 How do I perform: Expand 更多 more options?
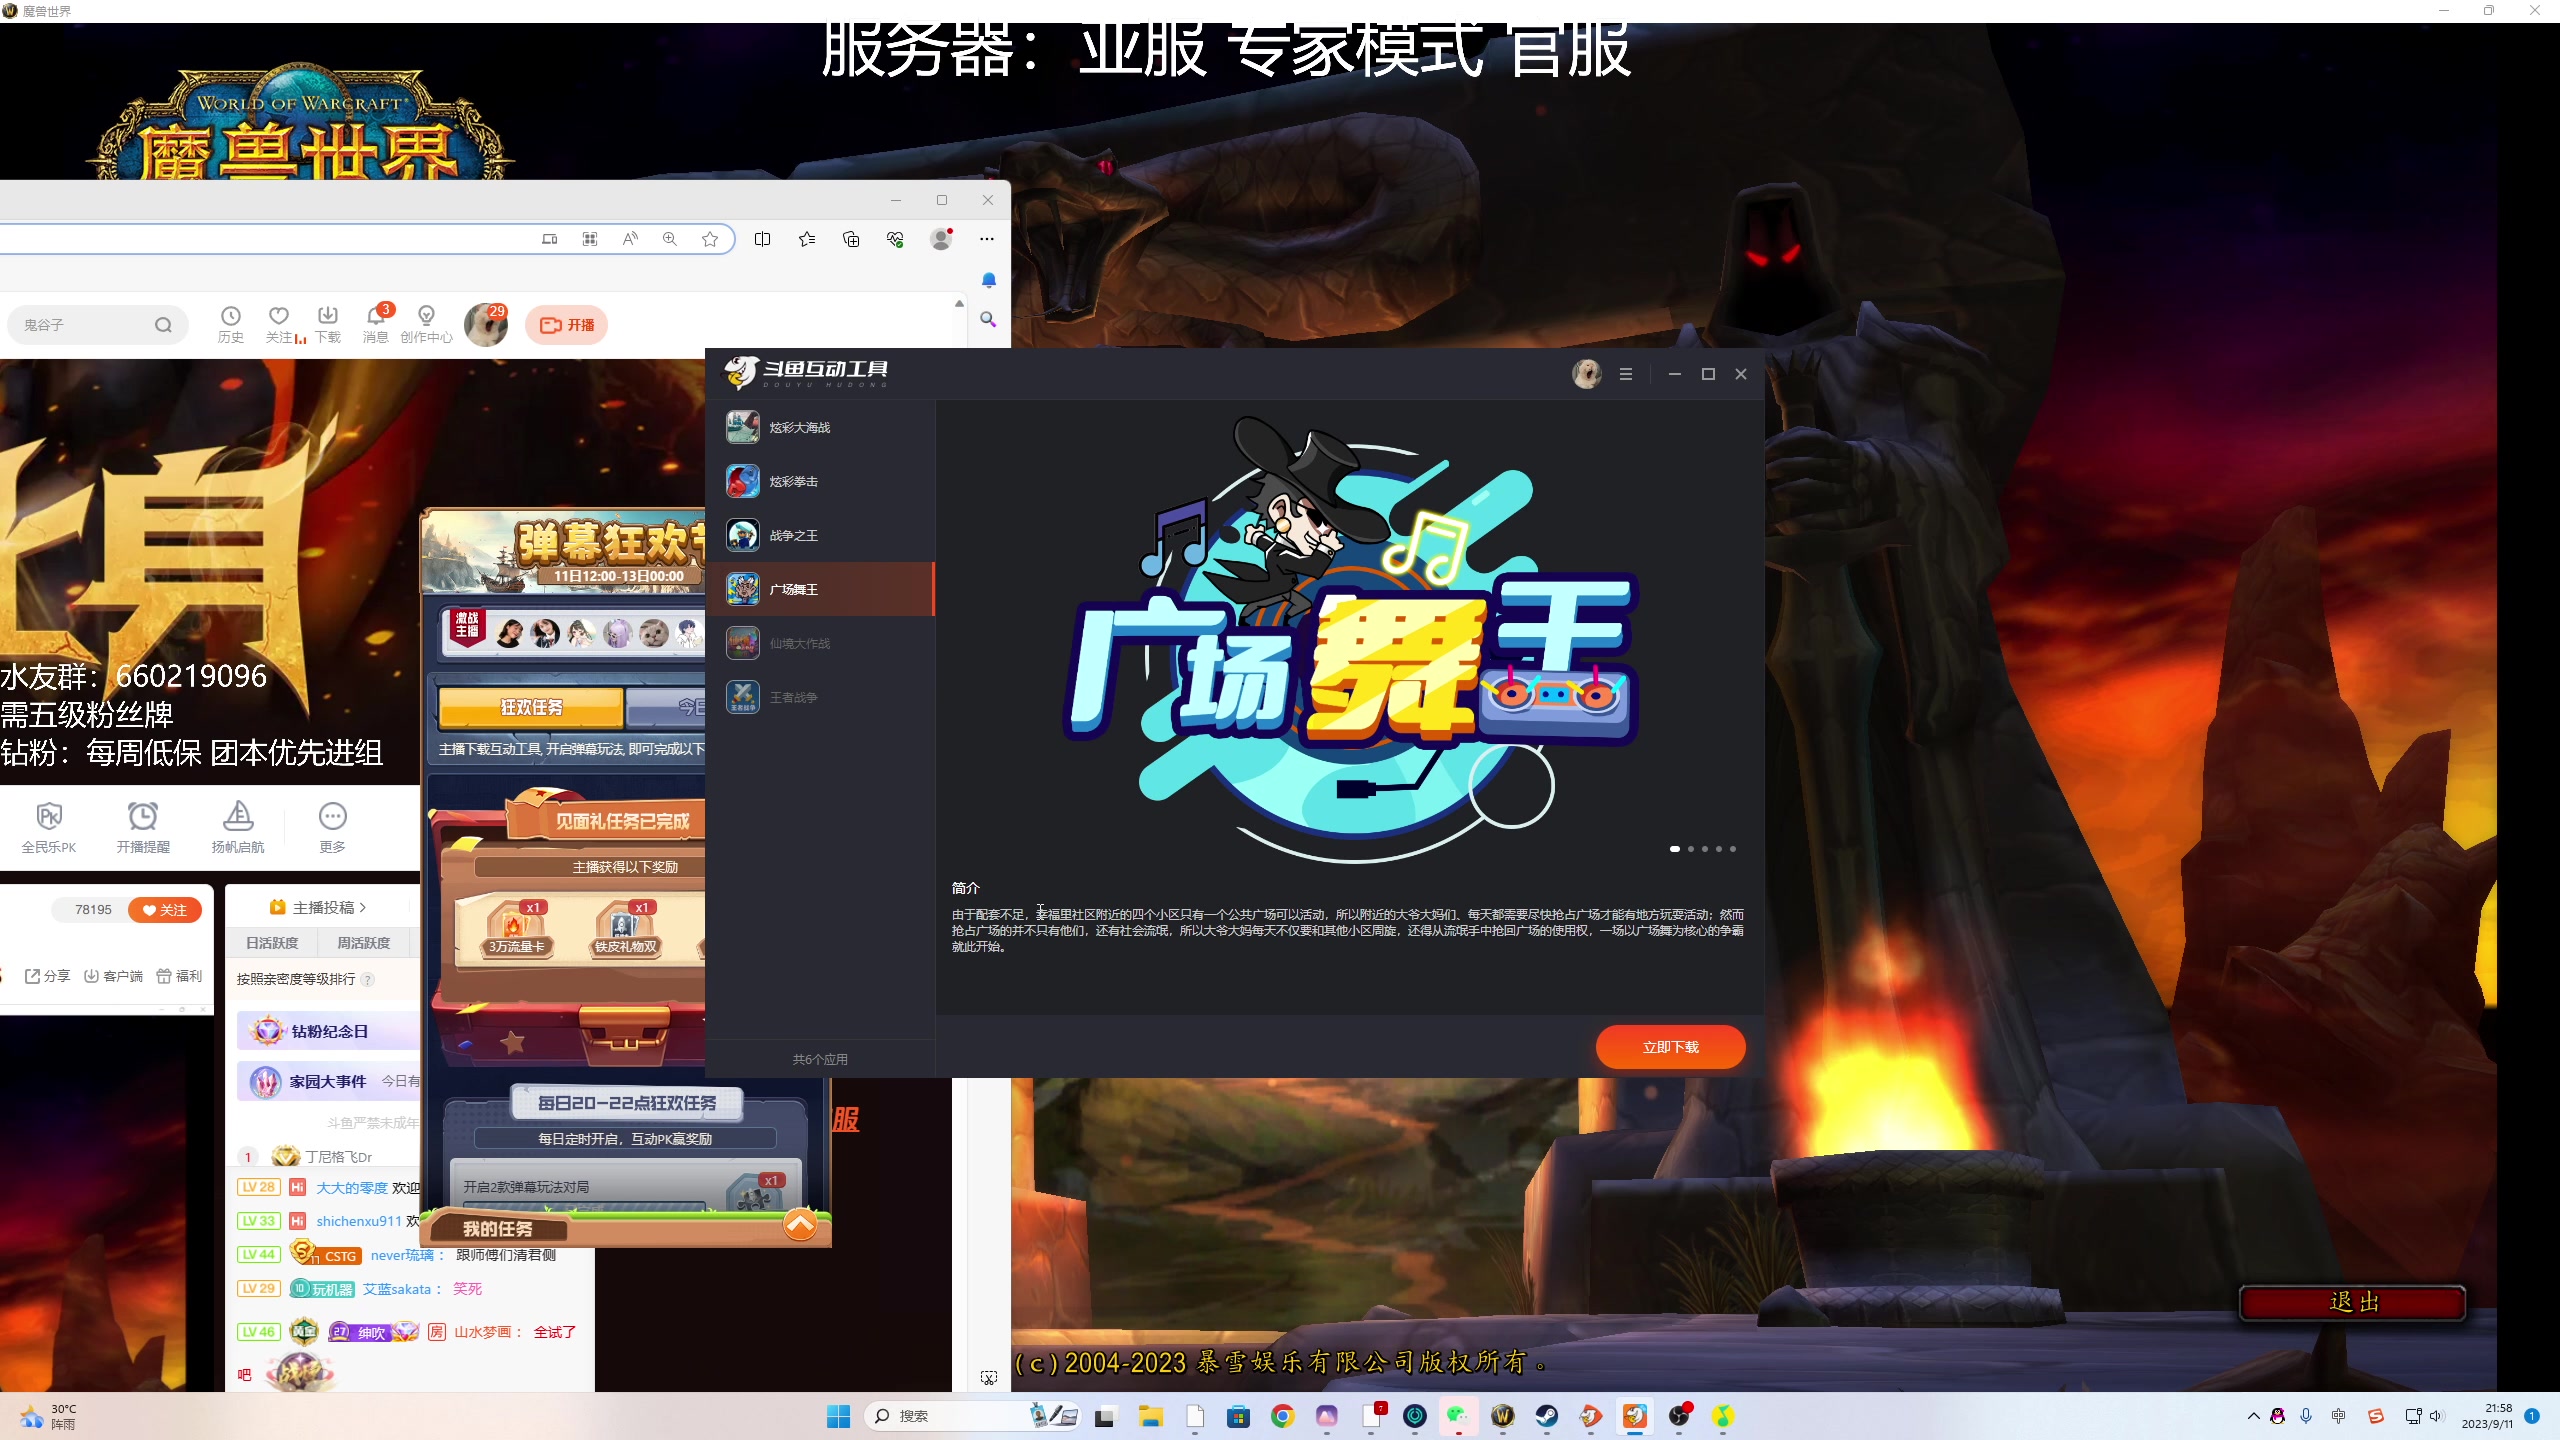click(333, 827)
